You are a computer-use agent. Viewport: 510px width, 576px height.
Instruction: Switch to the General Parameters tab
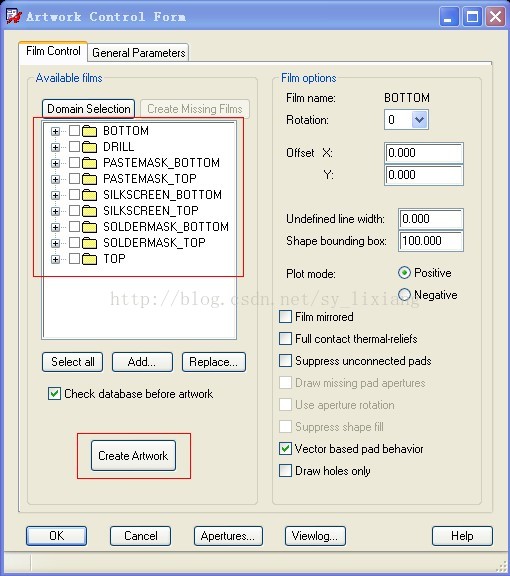pyautogui.click(x=139, y=53)
